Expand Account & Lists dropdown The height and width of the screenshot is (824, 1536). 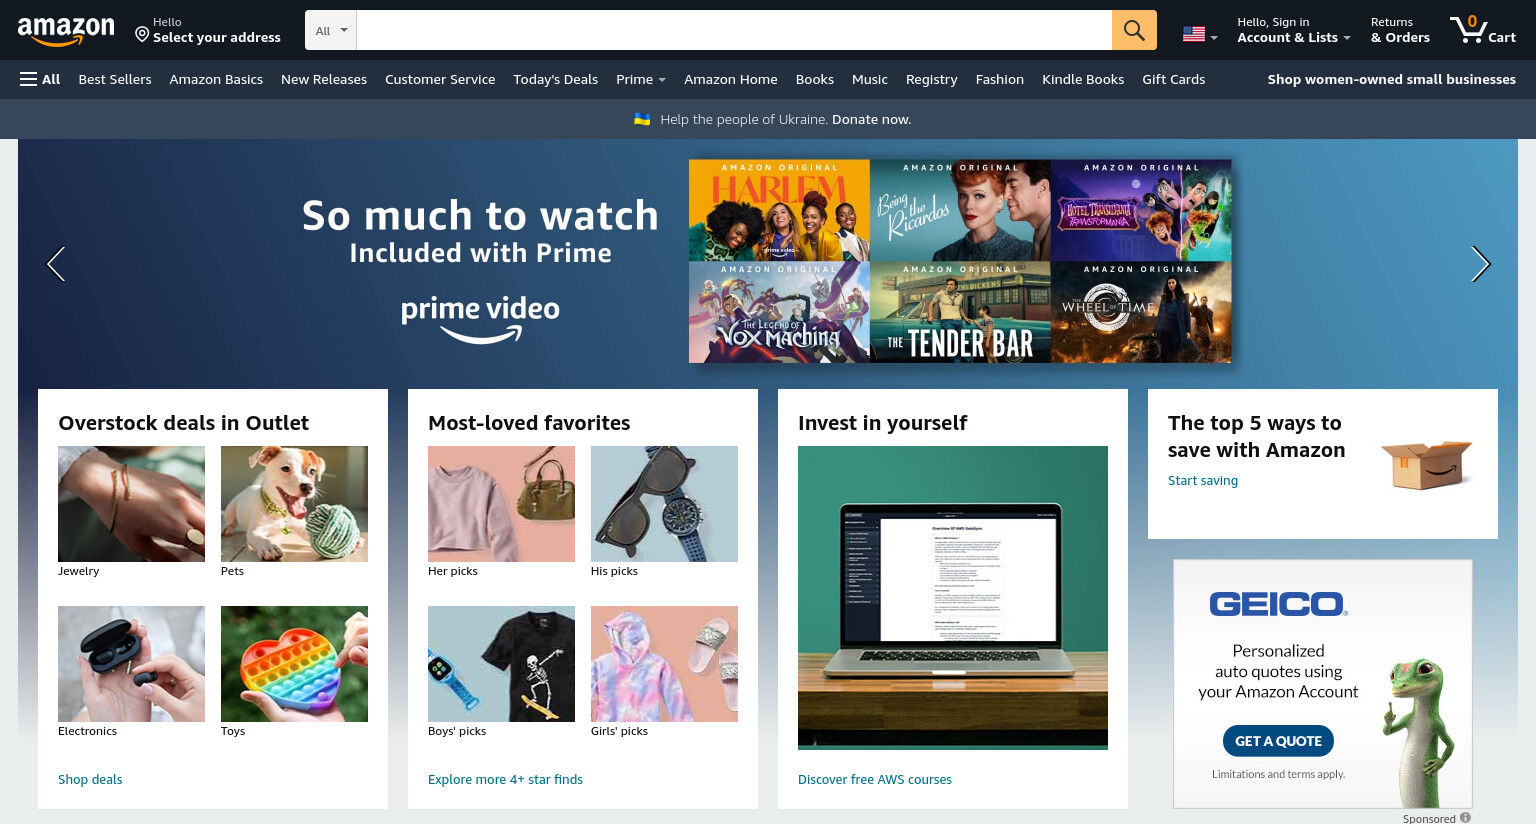[1294, 30]
